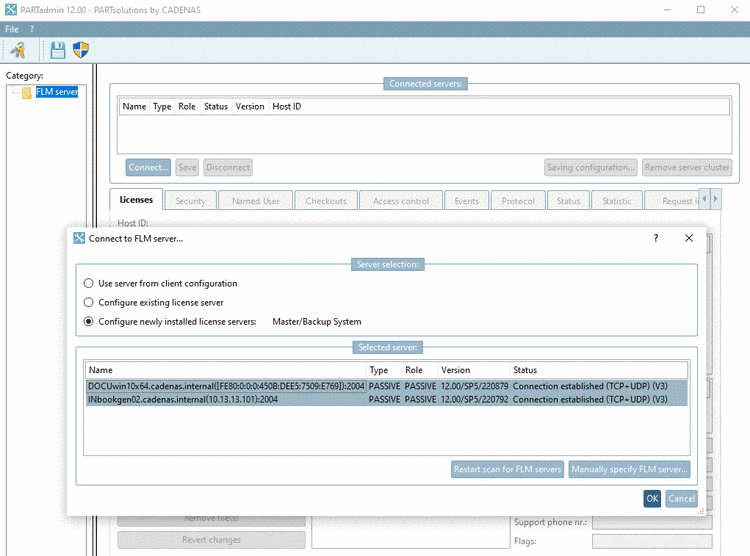Click the Flags input field
Image resolution: width=750 pixels, height=556 pixels.
[x=651, y=541]
